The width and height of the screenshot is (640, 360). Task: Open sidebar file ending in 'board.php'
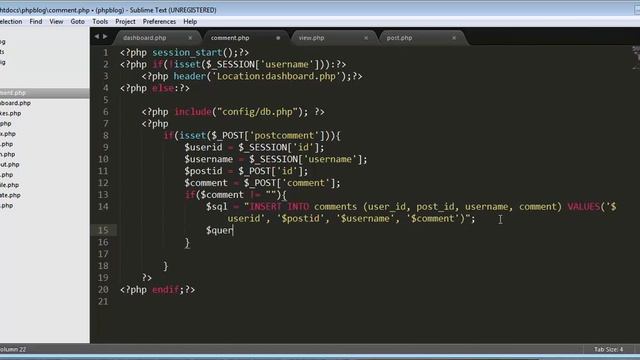click(16, 103)
